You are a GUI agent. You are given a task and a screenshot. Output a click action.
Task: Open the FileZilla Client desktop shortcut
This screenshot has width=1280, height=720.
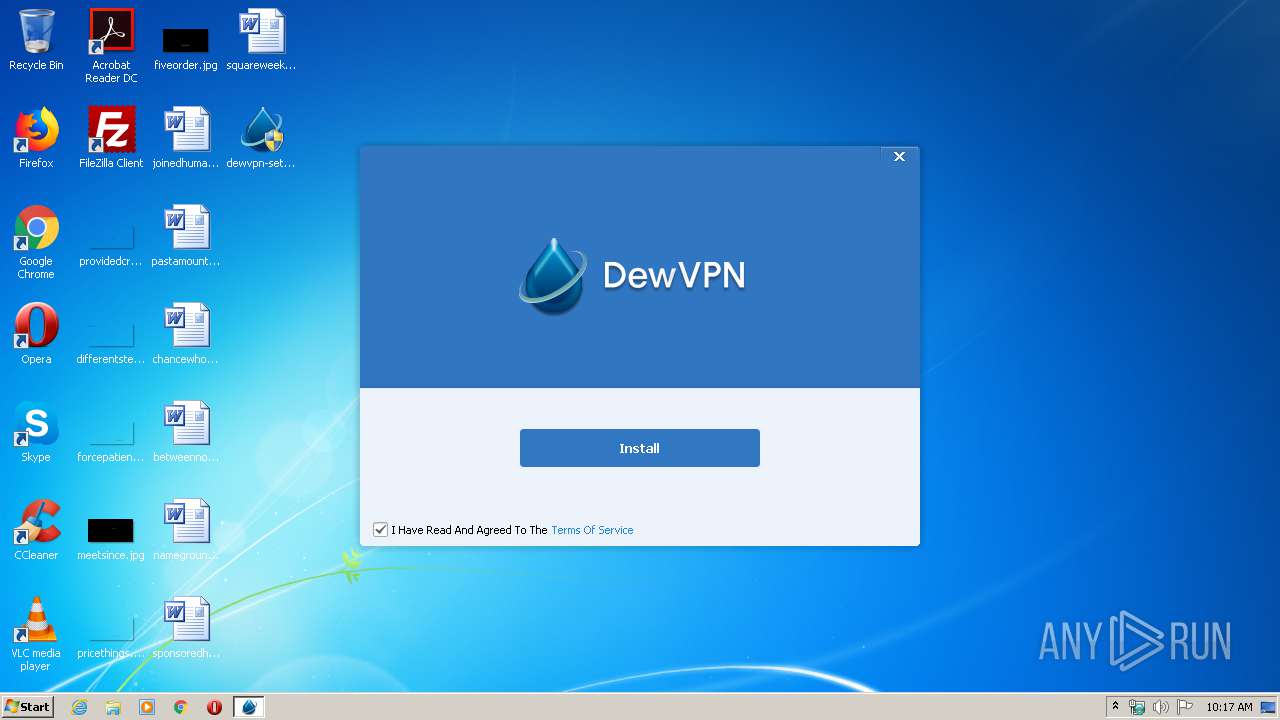click(111, 138)
